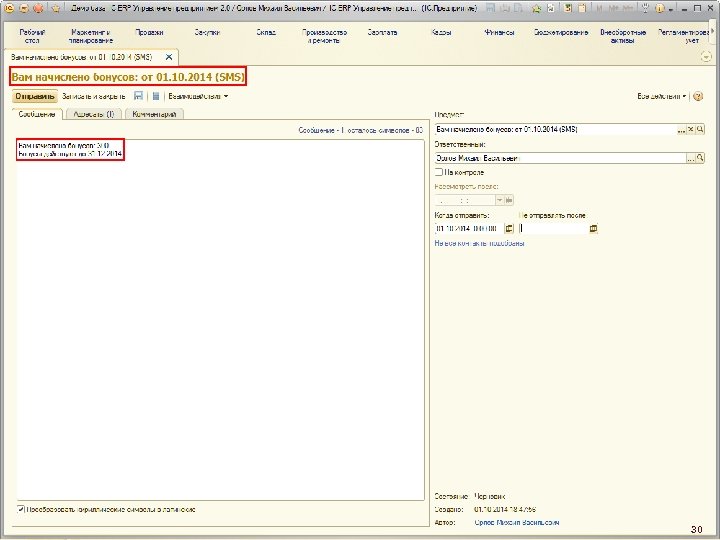
Task: Expand the Рассмотреть после dropdown arrow
Action: coord(500,200)
